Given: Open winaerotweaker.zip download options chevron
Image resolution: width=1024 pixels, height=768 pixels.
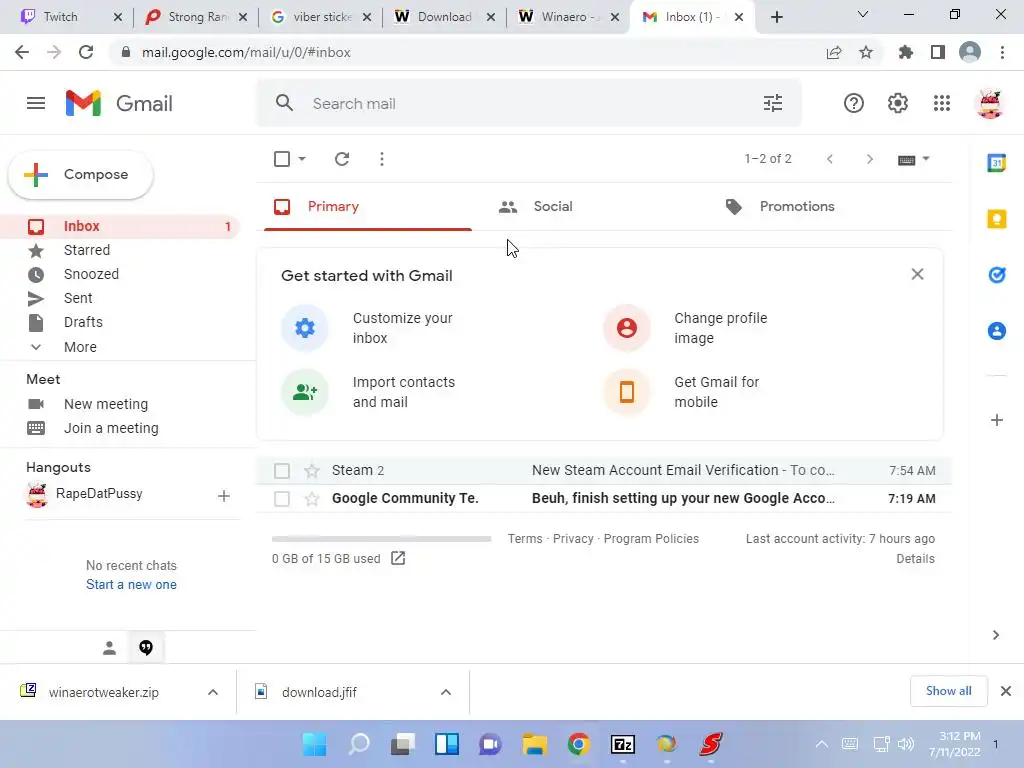Looking at the screenshot, I should pyautogui.click(x=212, y=692).
